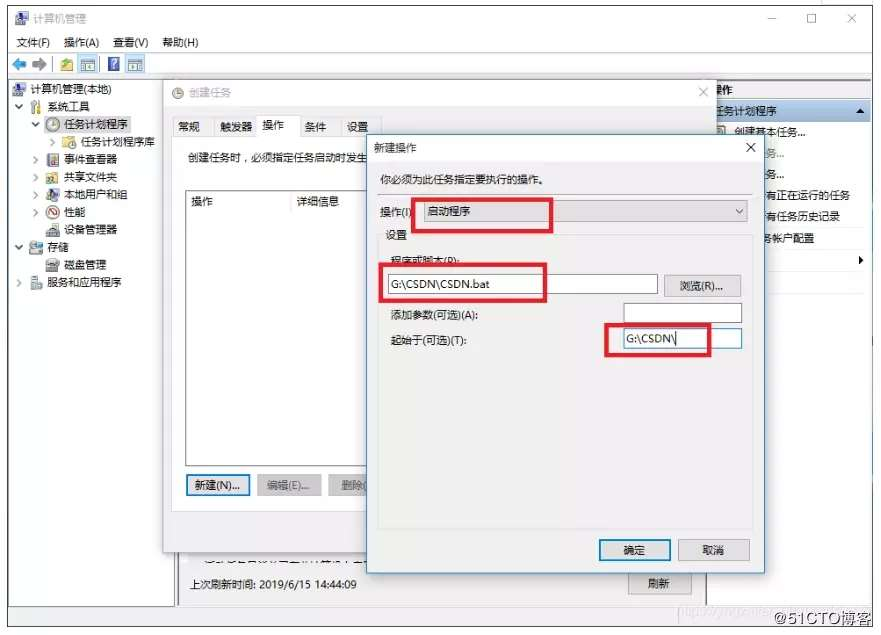Viewport: 881px width, 635px height.
Task: Open the 操作 dropdown showing 启动程序
Action: (585, 211)
